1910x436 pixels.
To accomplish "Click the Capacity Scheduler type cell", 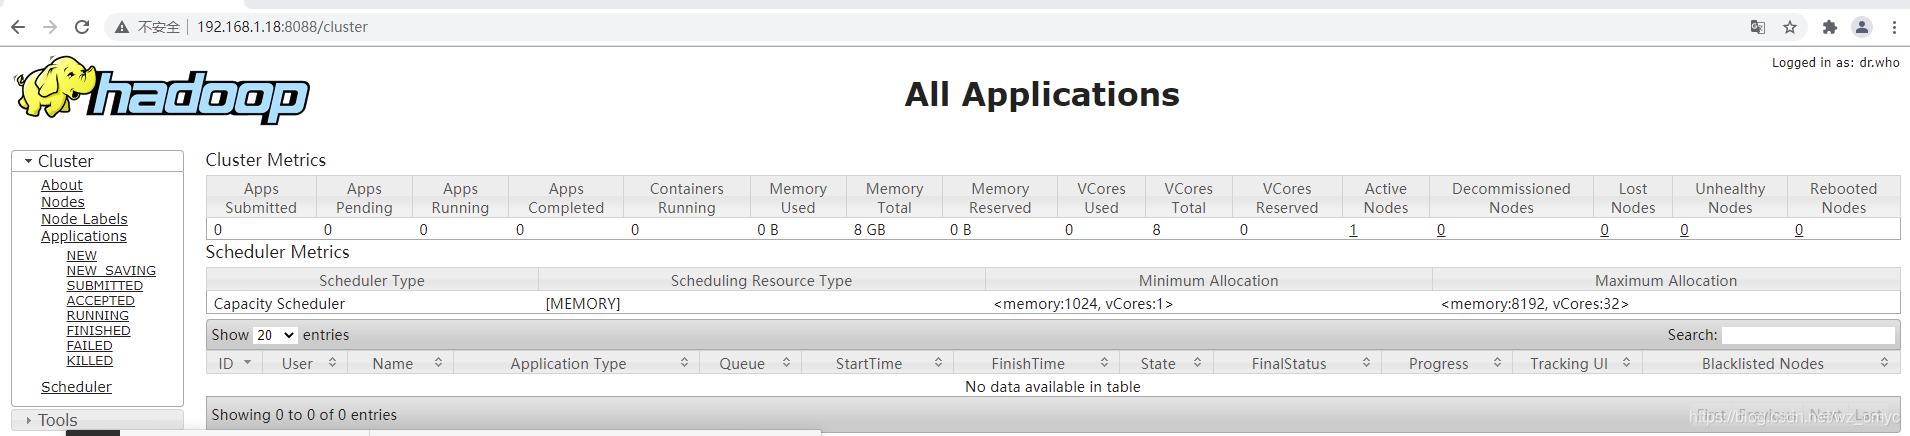I will click(279, 304).
